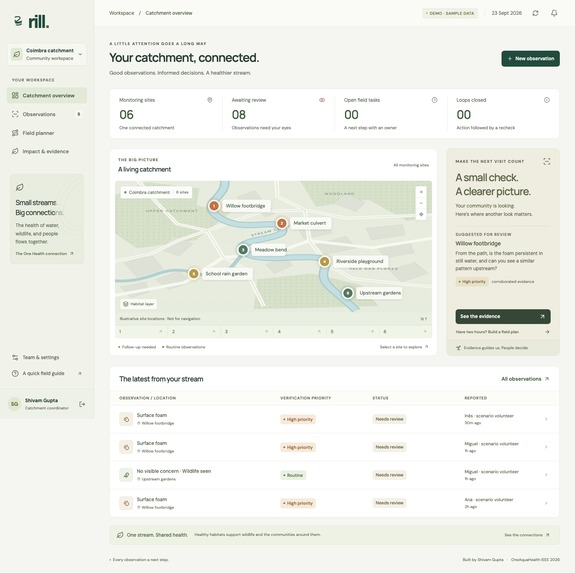Click the foam icon on the Miguel 1h ago foam row
The width and height of the screenshot is (575, 573).
126,447
